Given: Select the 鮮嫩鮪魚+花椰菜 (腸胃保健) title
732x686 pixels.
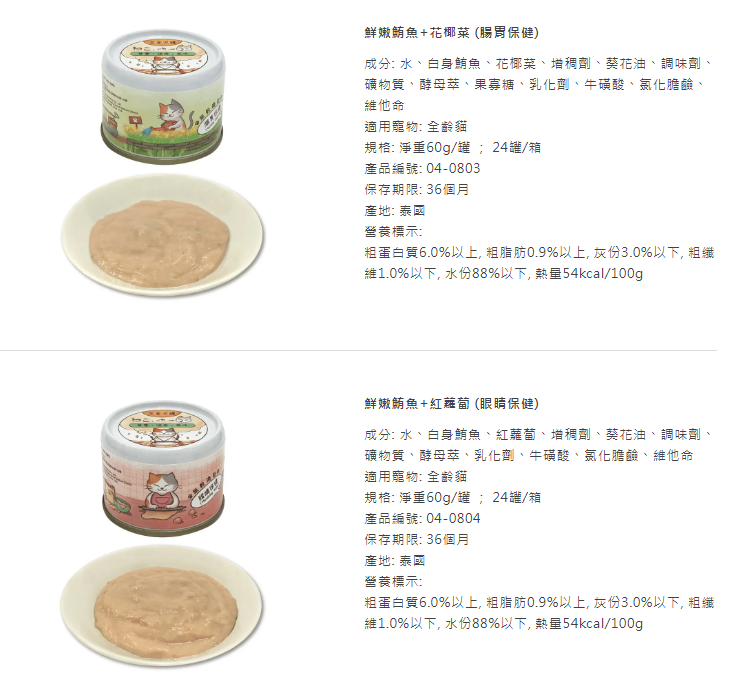Looking at the screenshot, I should pos(451,33).
